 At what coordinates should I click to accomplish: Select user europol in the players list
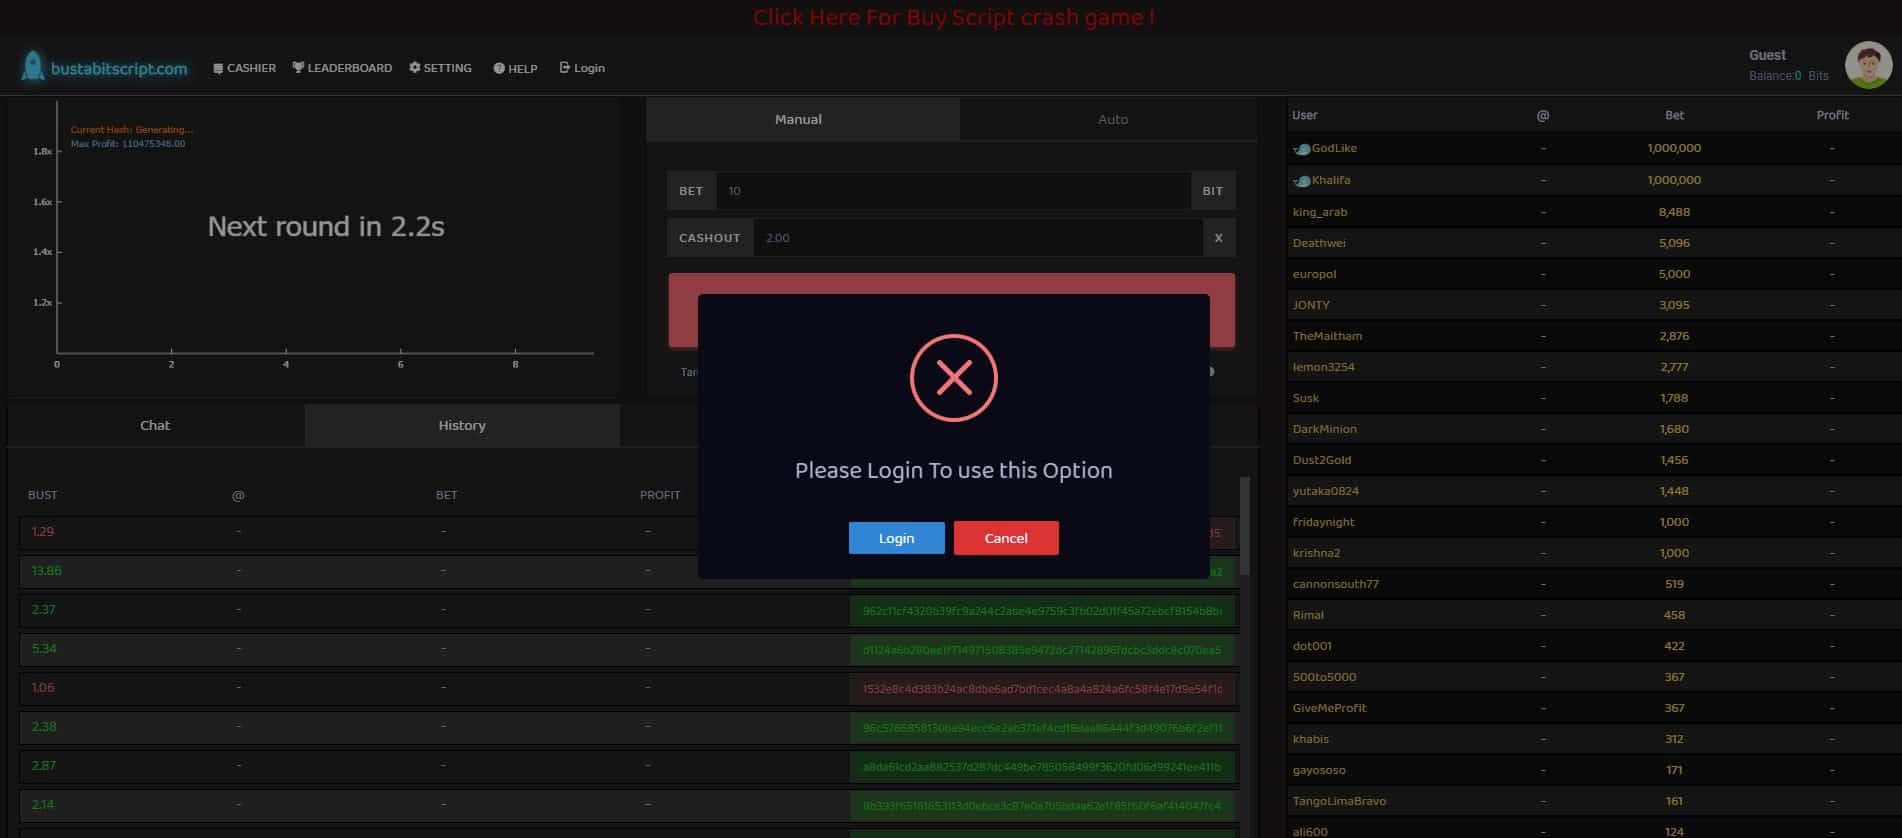(1314, 274)
